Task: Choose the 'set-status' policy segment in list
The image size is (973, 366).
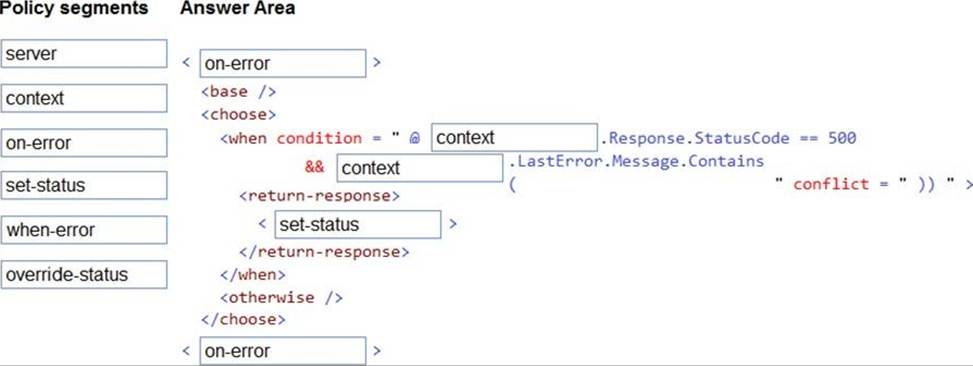Action: (84, 185)
